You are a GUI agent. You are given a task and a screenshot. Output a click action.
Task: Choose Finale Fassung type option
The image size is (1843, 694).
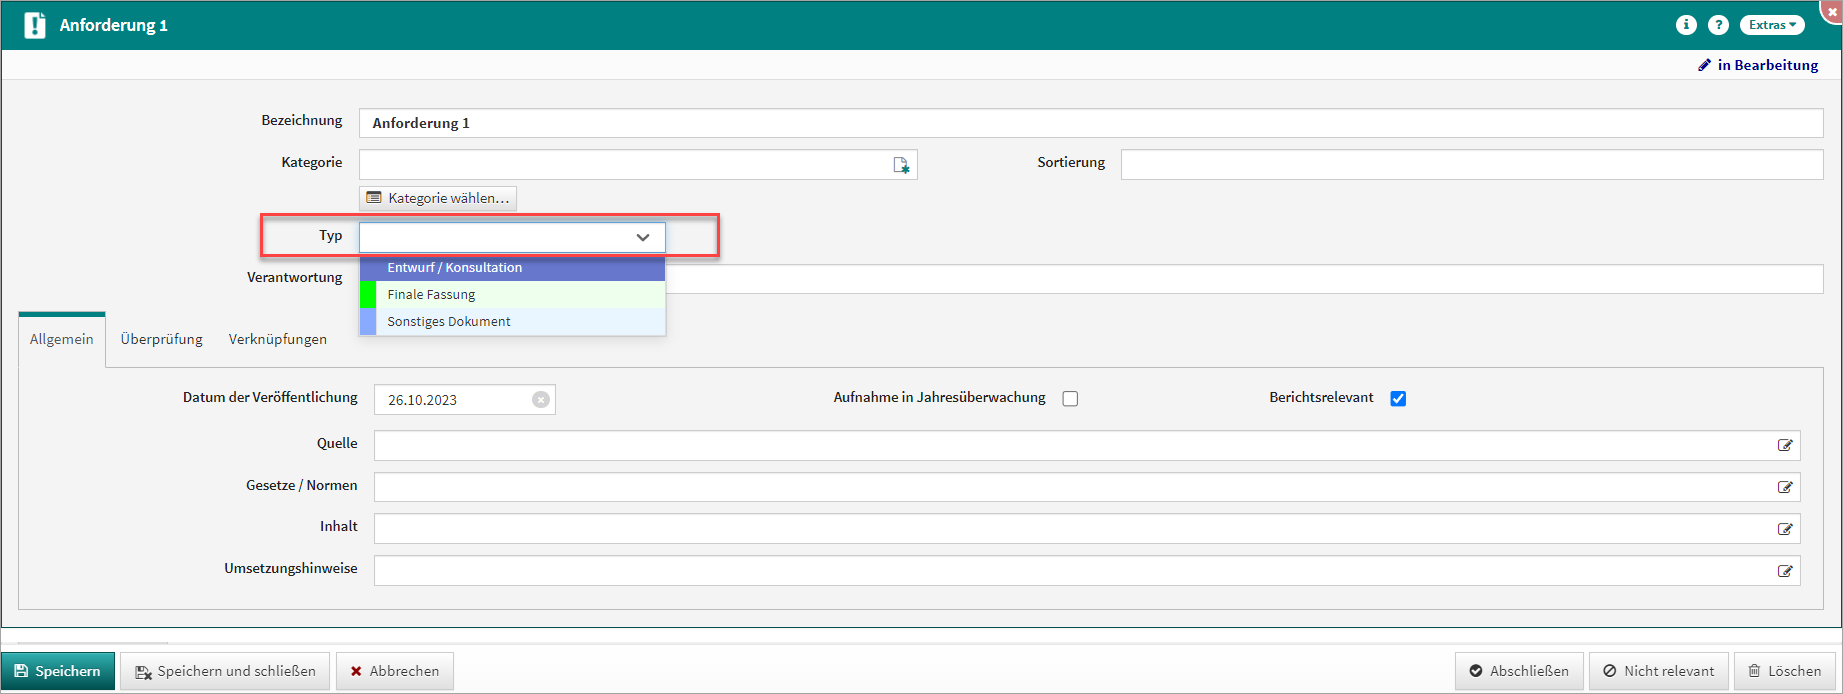coord(431,295)
